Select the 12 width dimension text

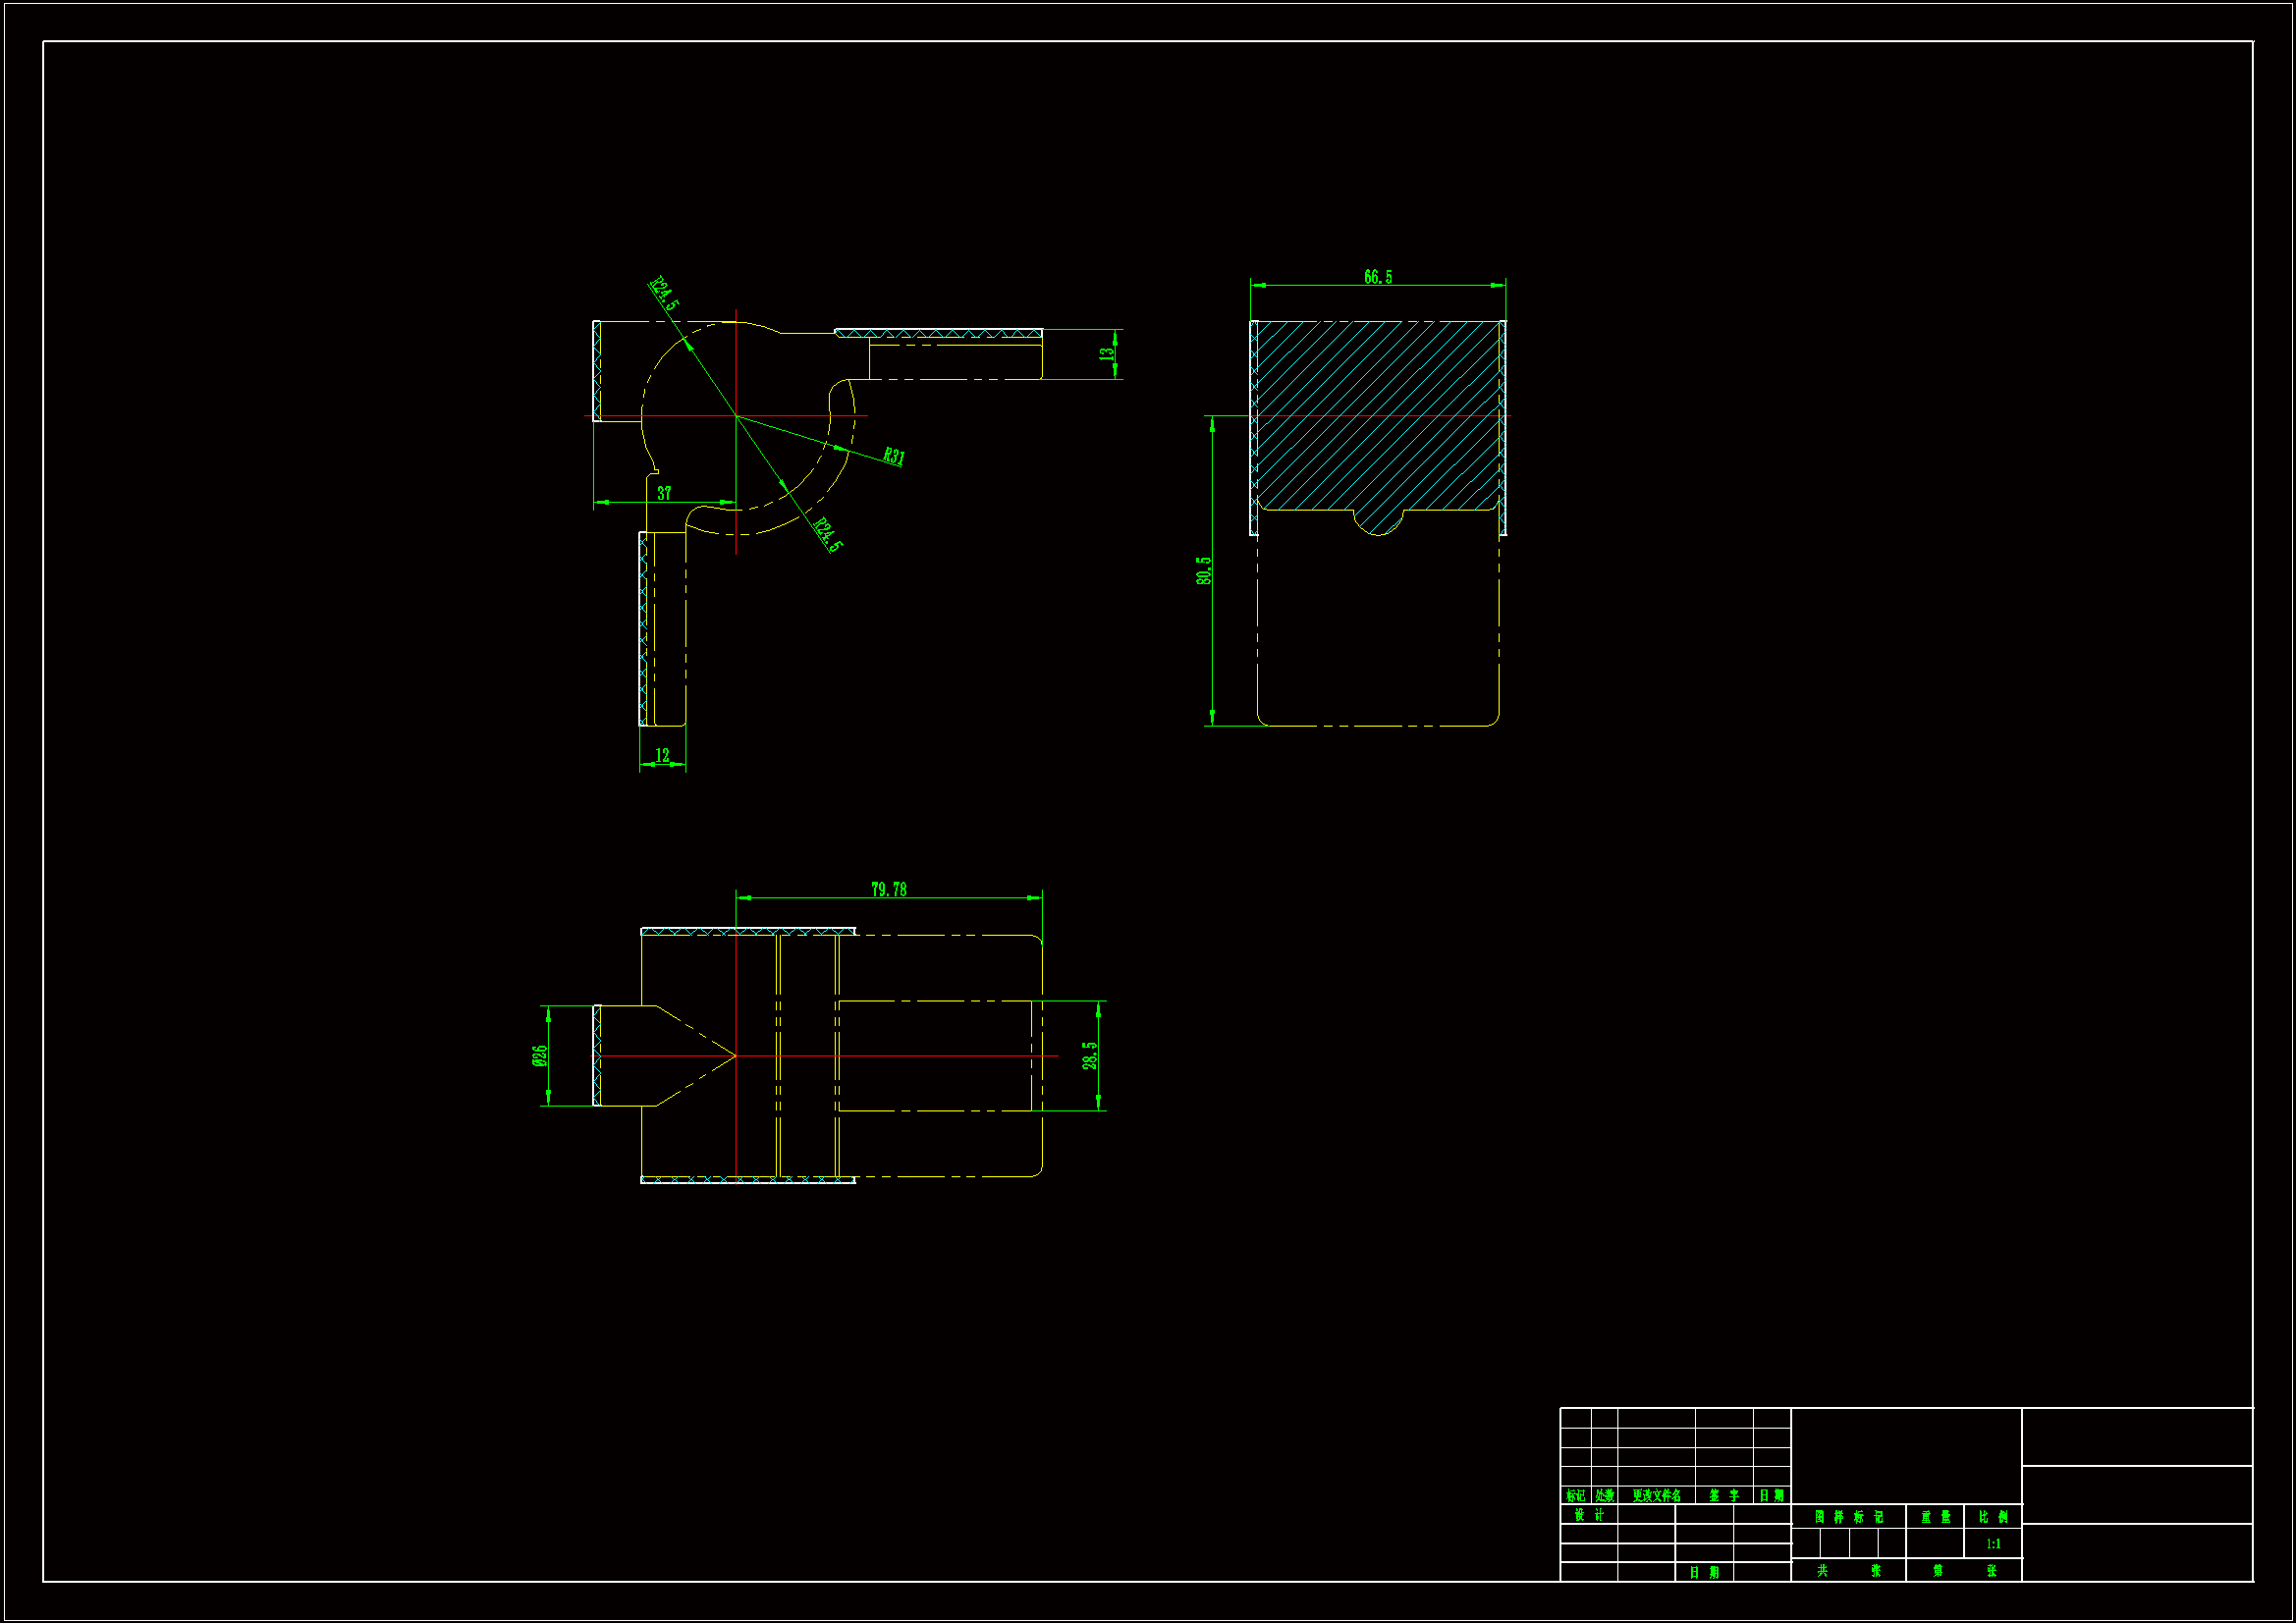(x=662, y=755)
